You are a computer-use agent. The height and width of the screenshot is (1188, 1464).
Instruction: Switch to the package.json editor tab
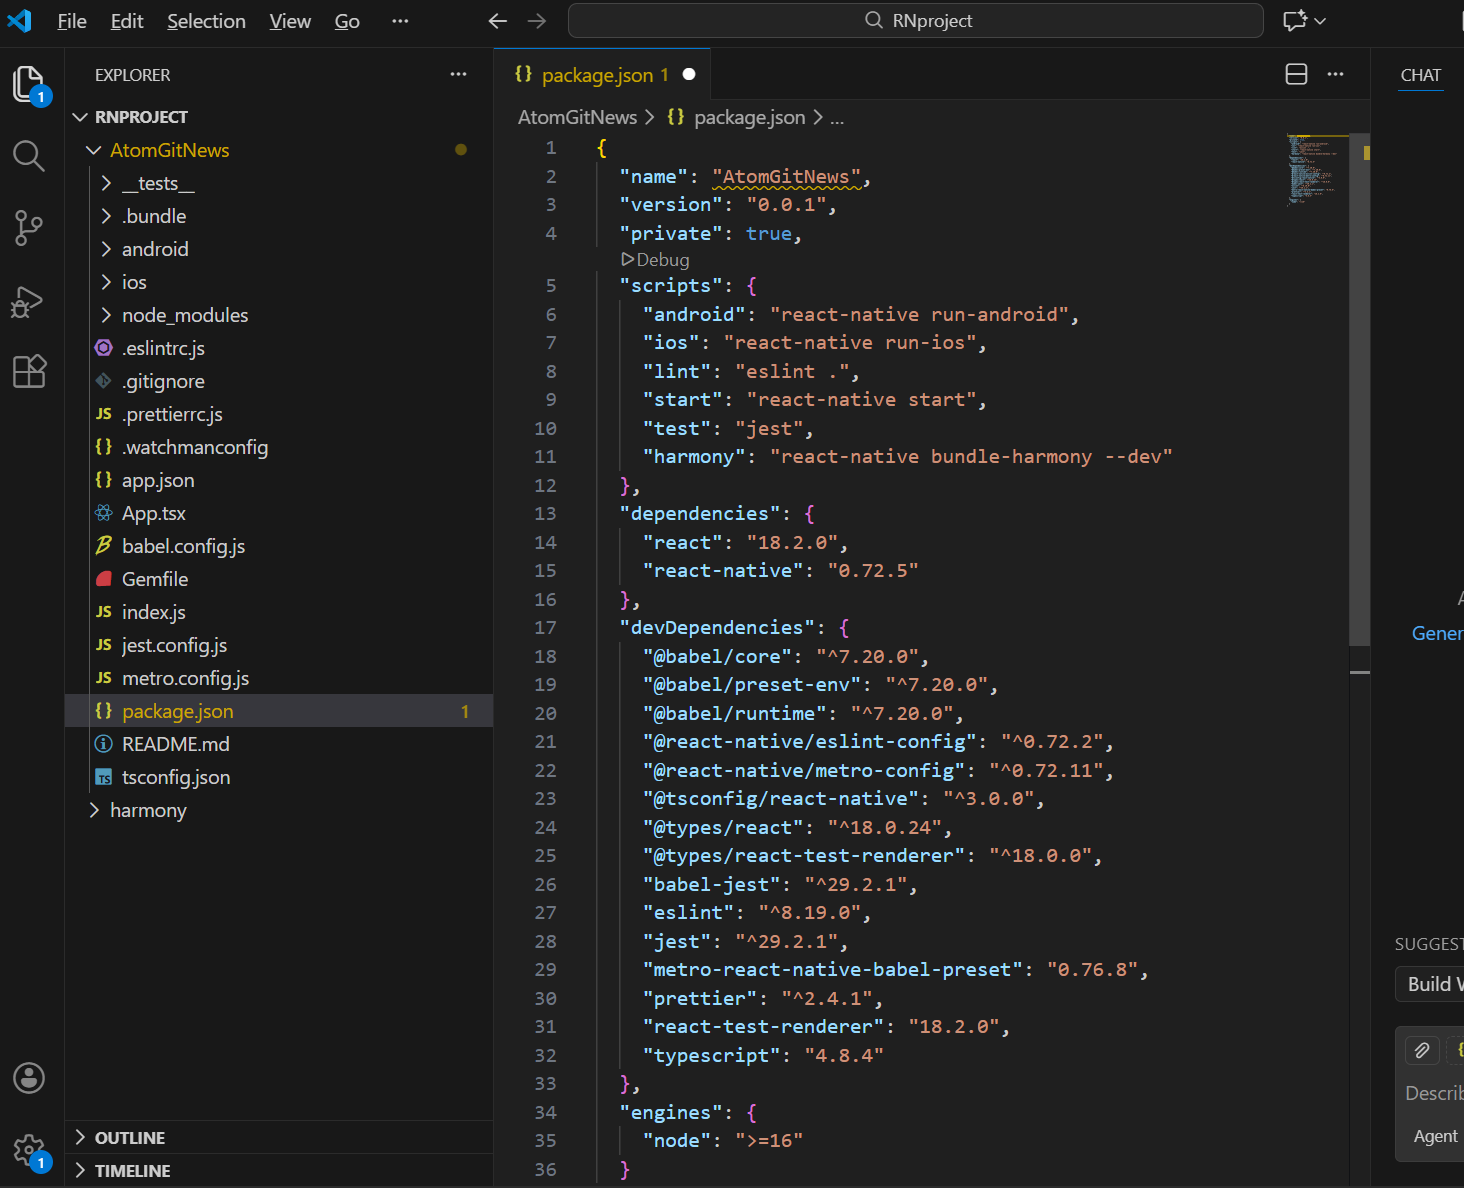(603, 75)
